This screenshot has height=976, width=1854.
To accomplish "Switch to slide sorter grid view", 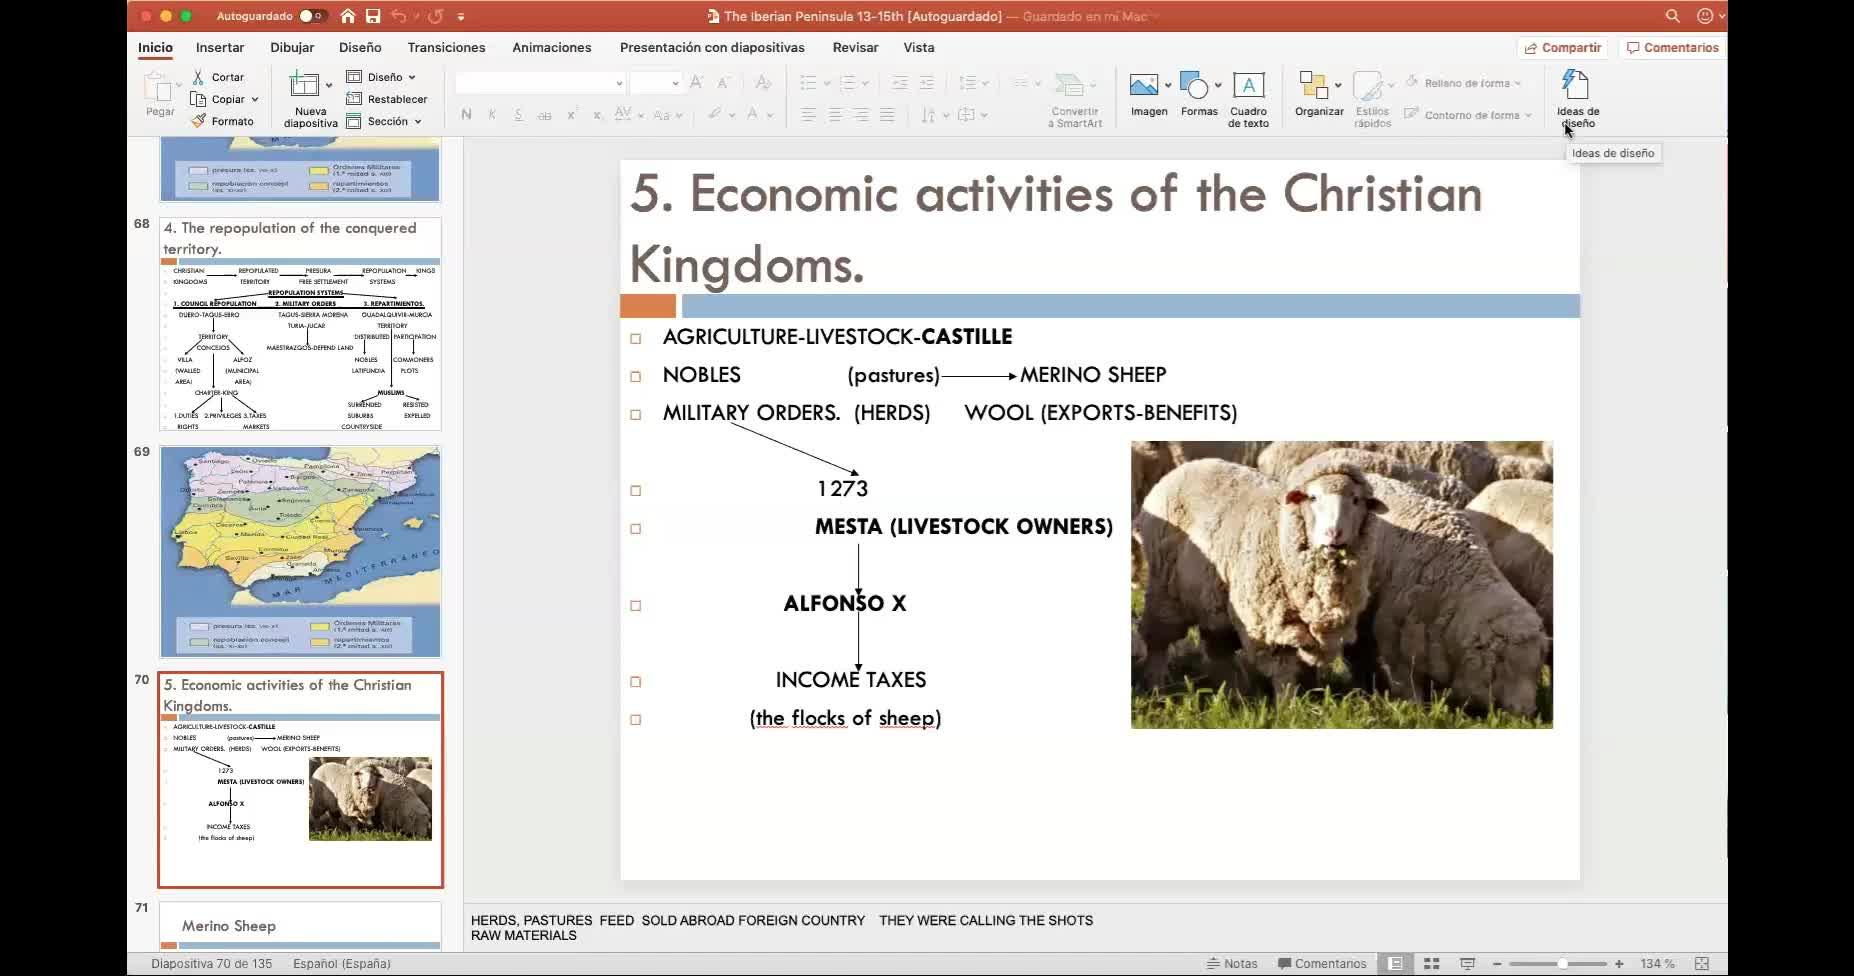I will [1431, 963].
